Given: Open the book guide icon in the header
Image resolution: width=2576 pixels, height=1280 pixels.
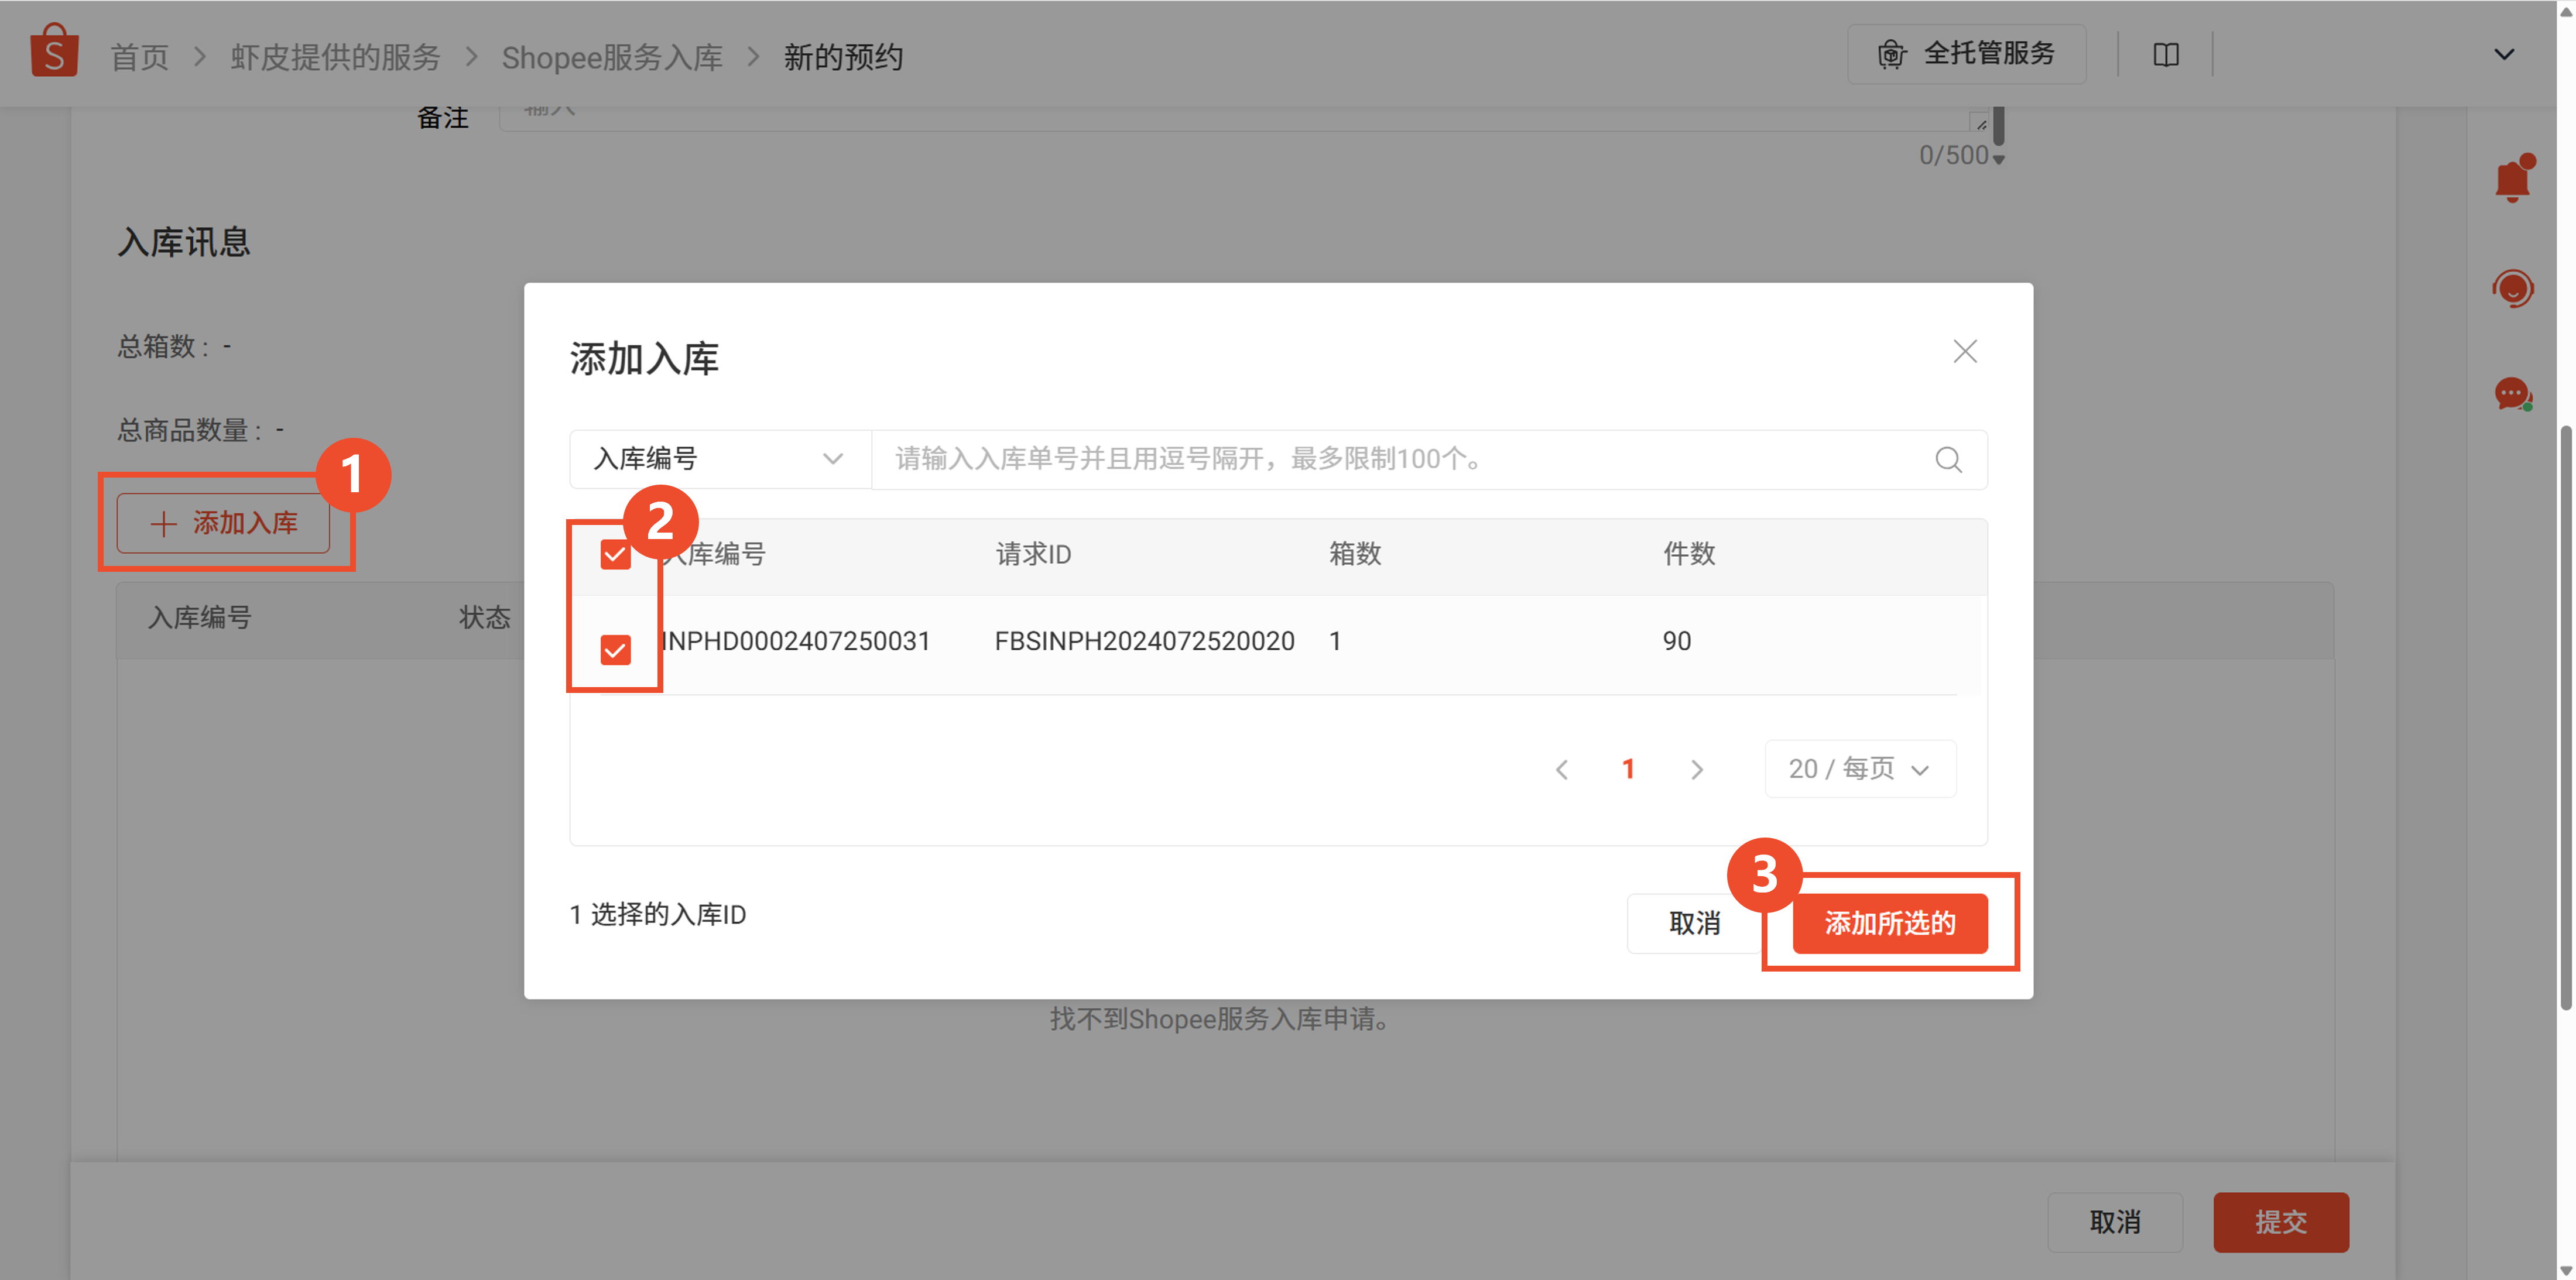Looking at the screenshot, I should 2165,55.
